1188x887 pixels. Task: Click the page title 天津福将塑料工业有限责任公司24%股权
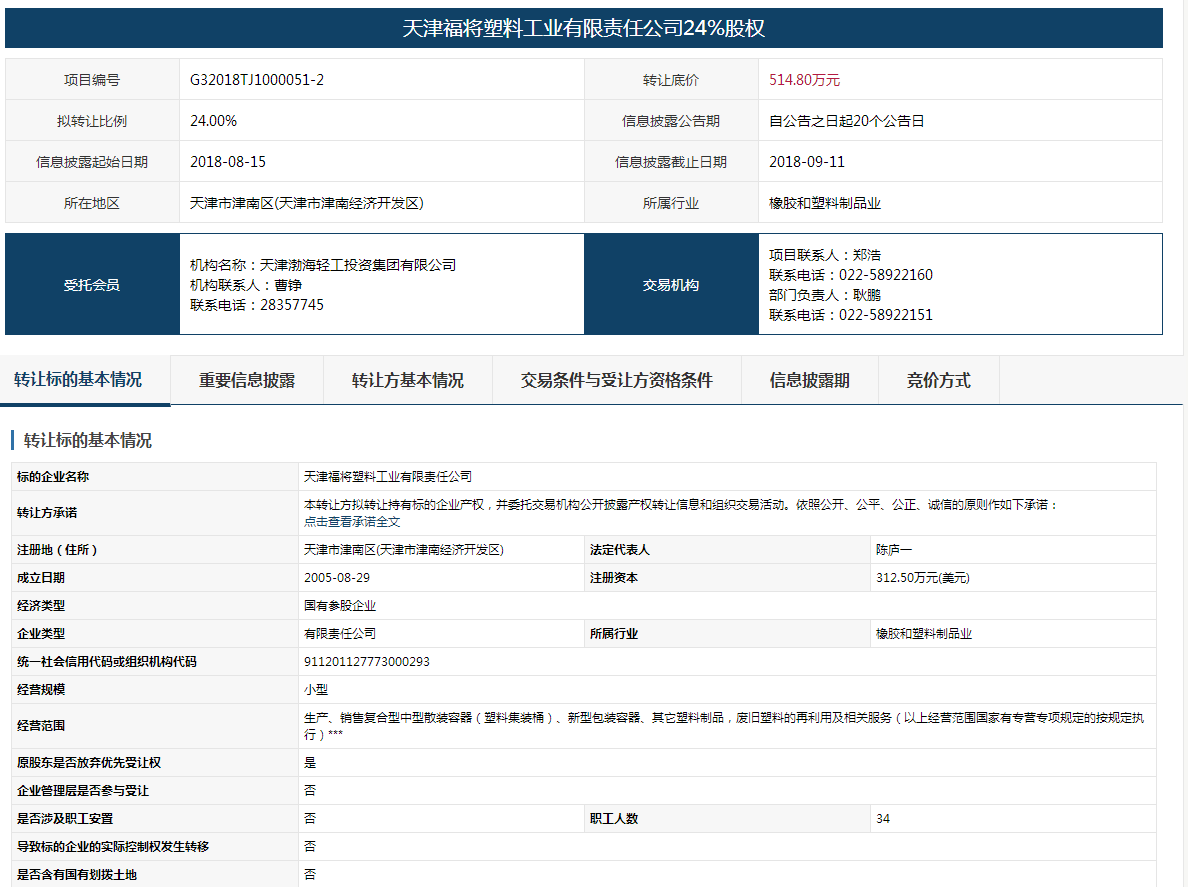[583, 28]
